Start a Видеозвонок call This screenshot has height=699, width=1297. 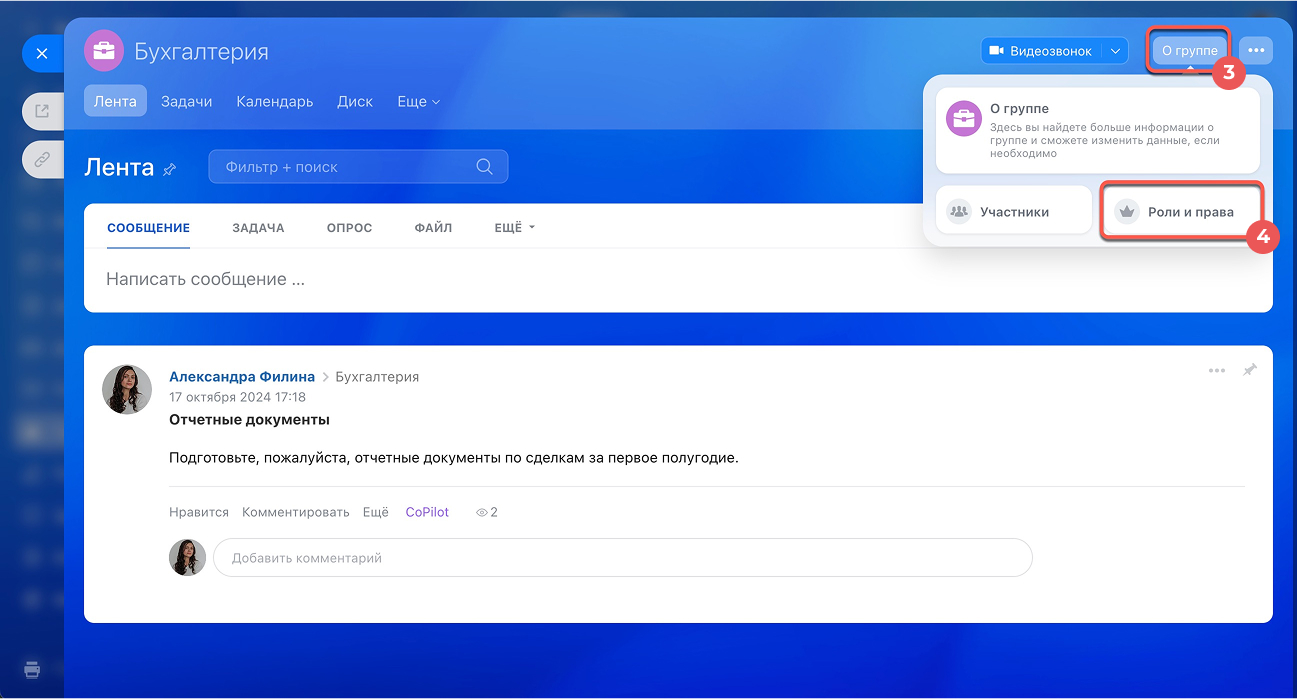(1041, 51)
